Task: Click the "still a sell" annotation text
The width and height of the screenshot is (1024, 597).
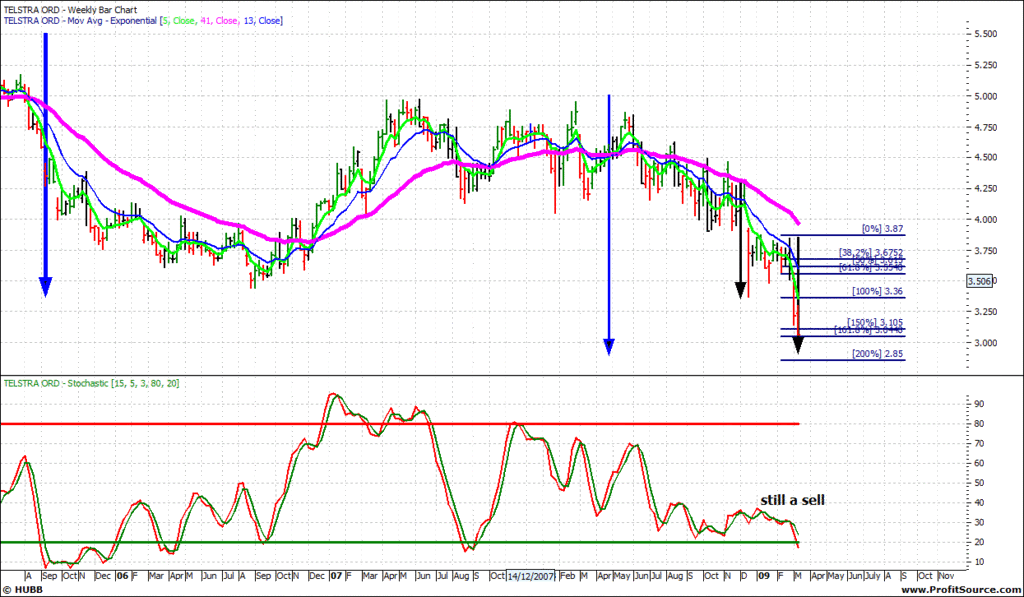Action: [792, 500]
